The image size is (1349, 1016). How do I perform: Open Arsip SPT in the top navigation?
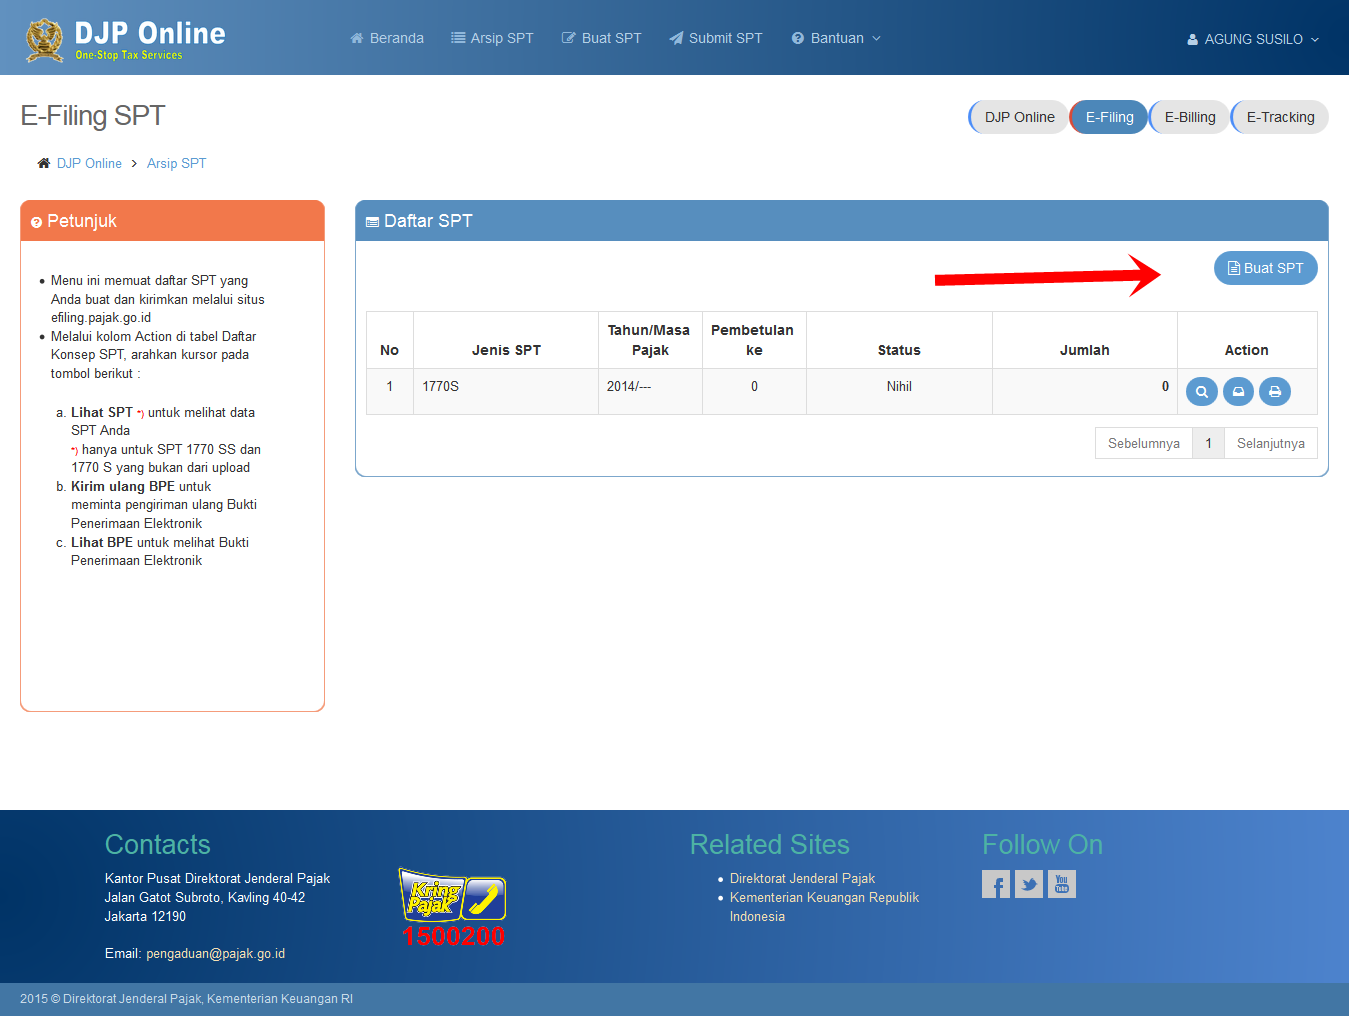click(492, 38)
